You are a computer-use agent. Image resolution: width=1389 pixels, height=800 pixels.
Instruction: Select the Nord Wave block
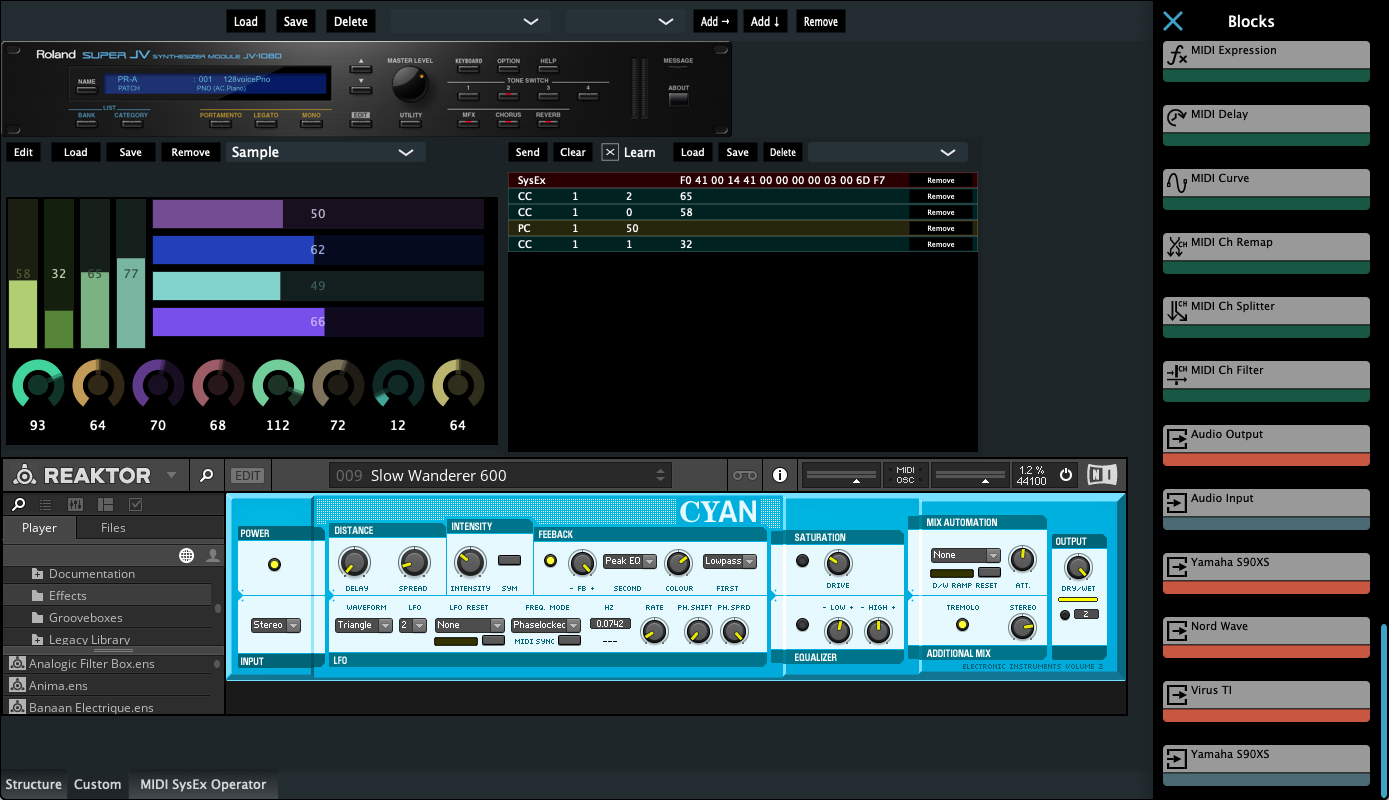click(1267, 637)
